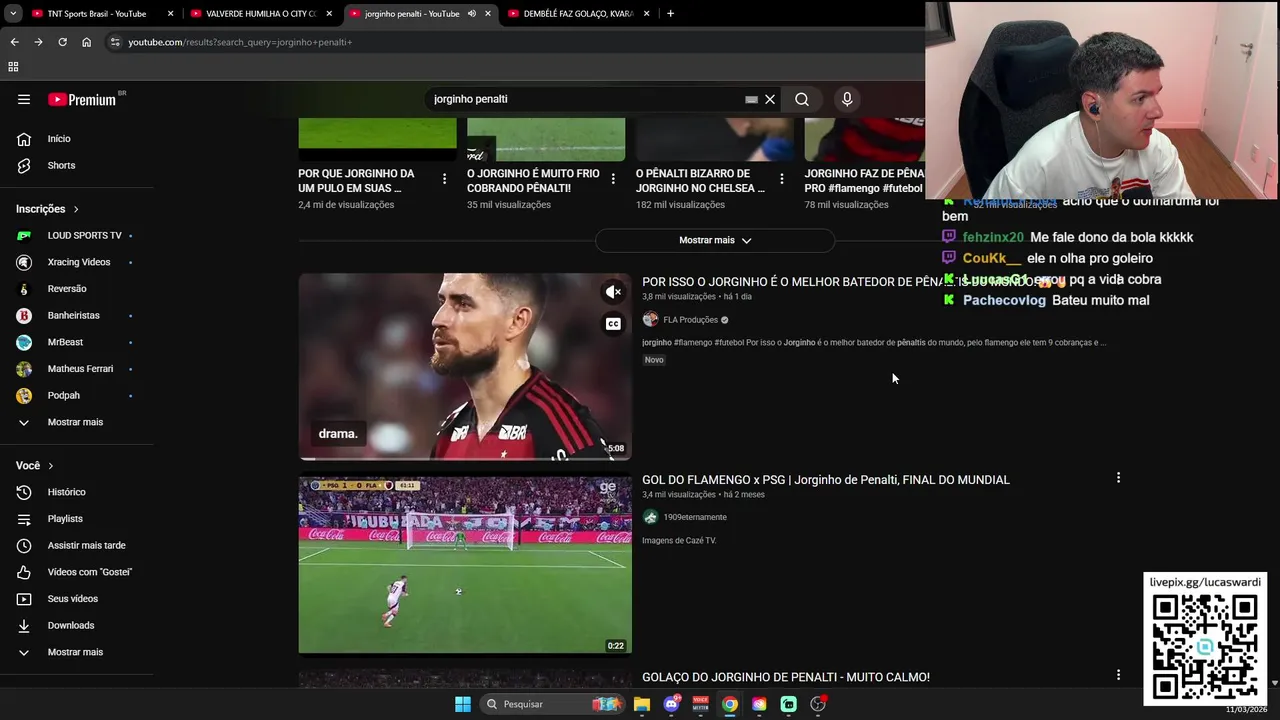
Task: Play the Flamengo x PSG penalty thumbnail
Action: click(x=465, y=565)
